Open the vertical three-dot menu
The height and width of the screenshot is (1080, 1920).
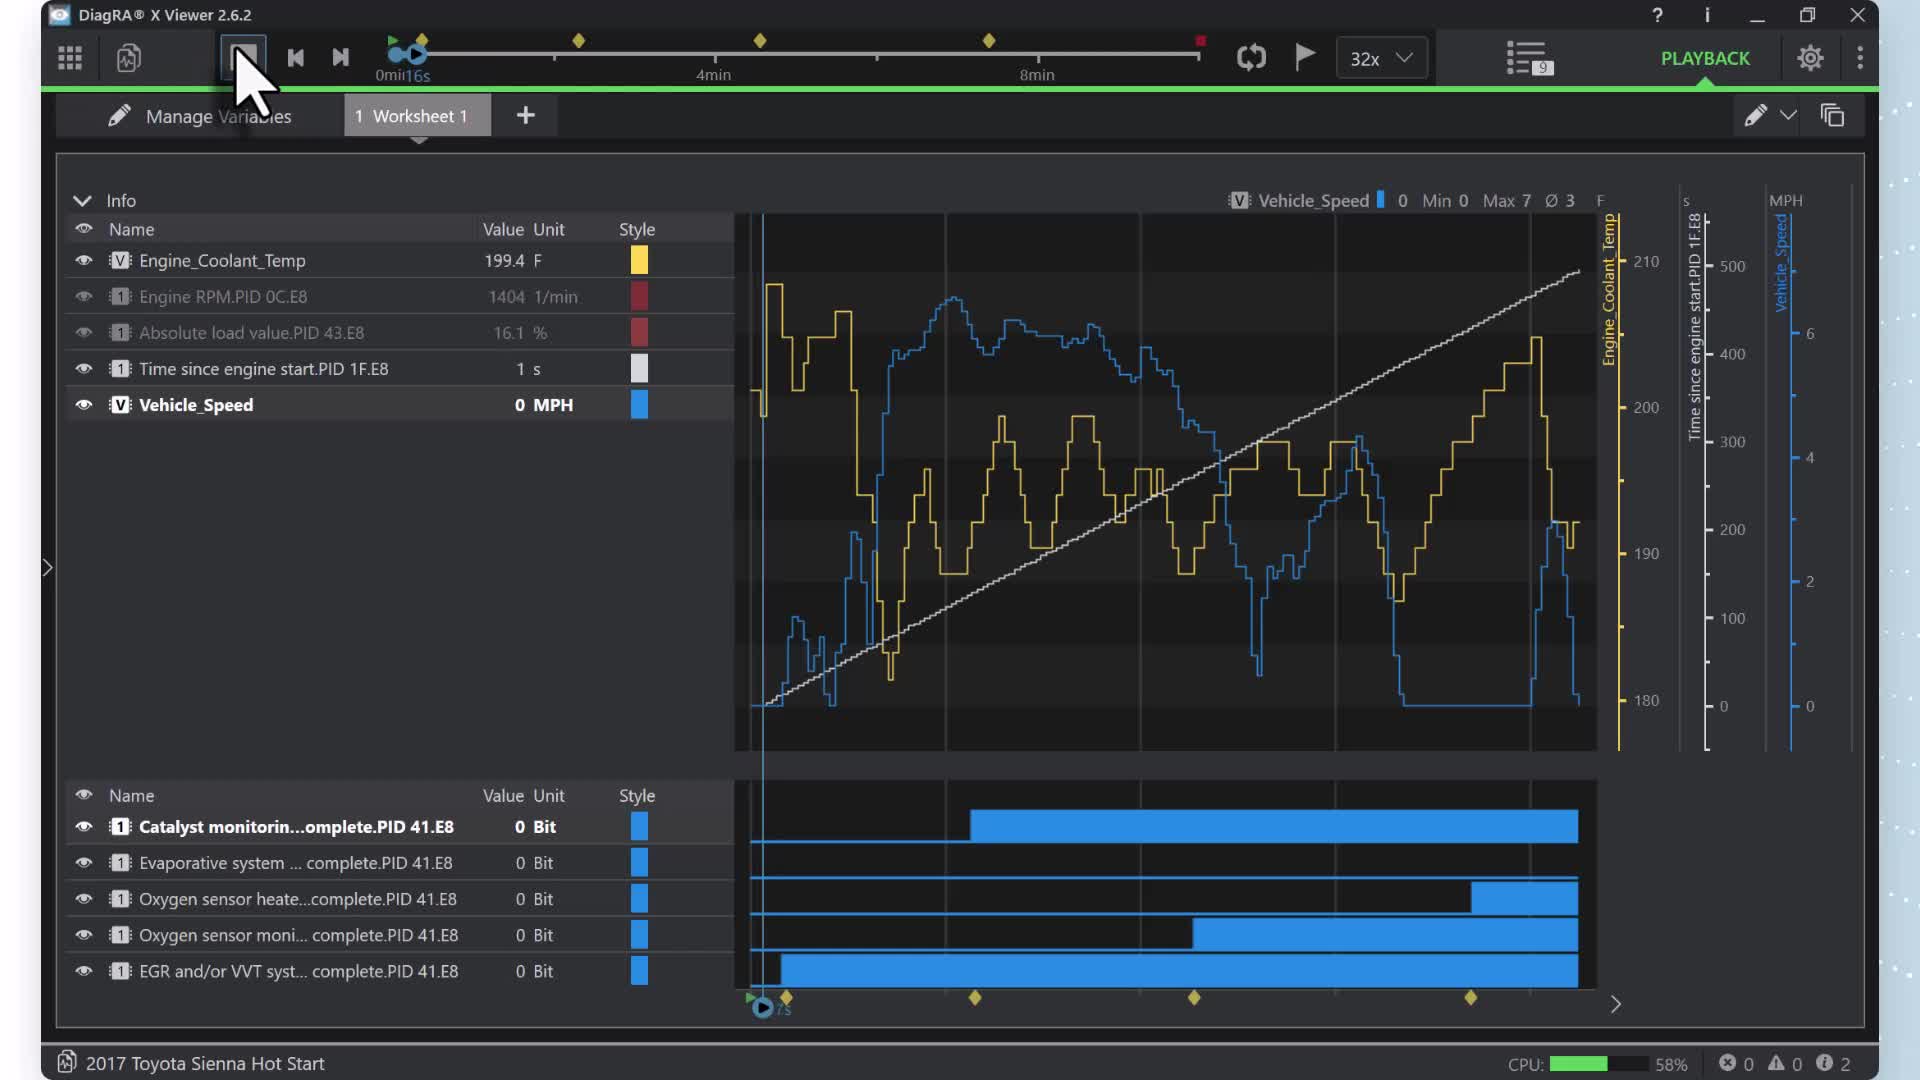(x=1860, y=58)
